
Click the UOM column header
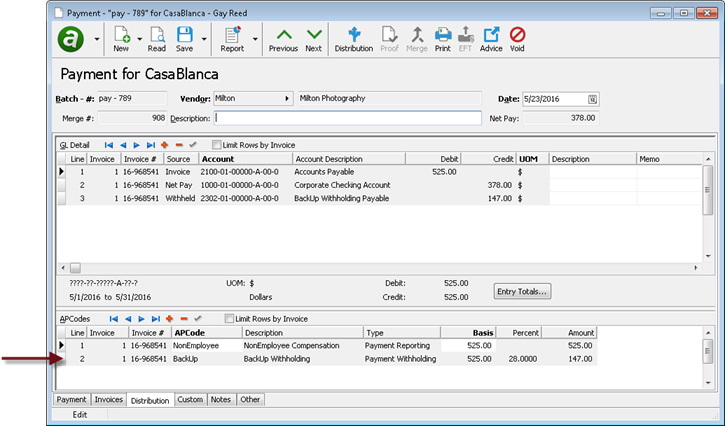[532, 159]
